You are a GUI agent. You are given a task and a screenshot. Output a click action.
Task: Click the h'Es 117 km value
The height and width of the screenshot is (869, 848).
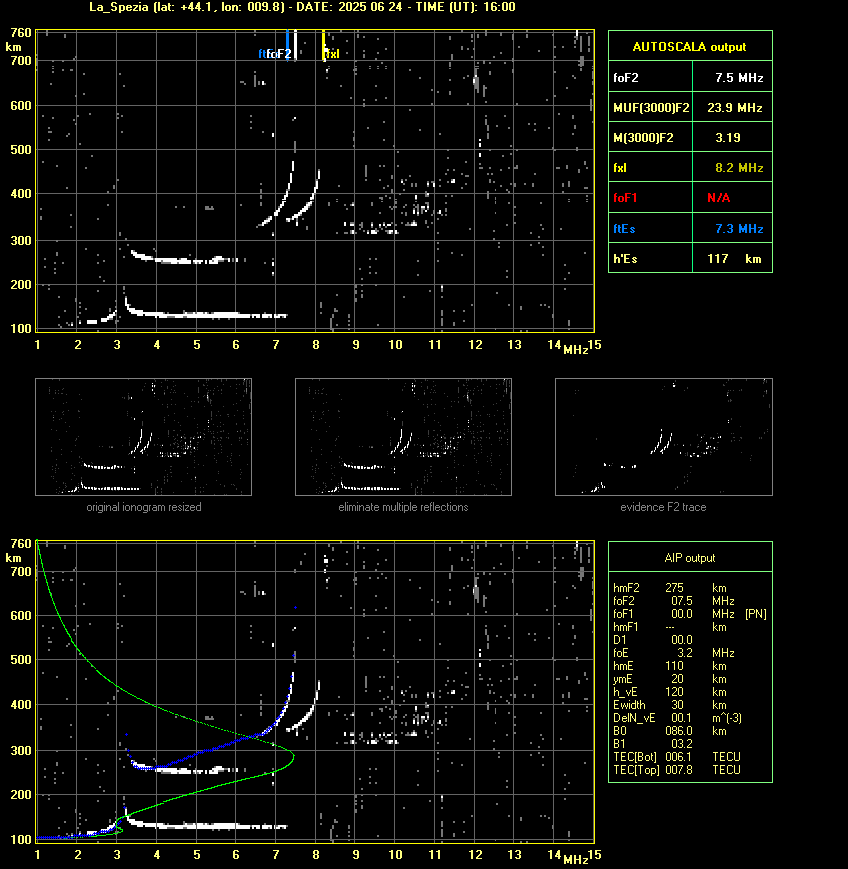[734, 258]
